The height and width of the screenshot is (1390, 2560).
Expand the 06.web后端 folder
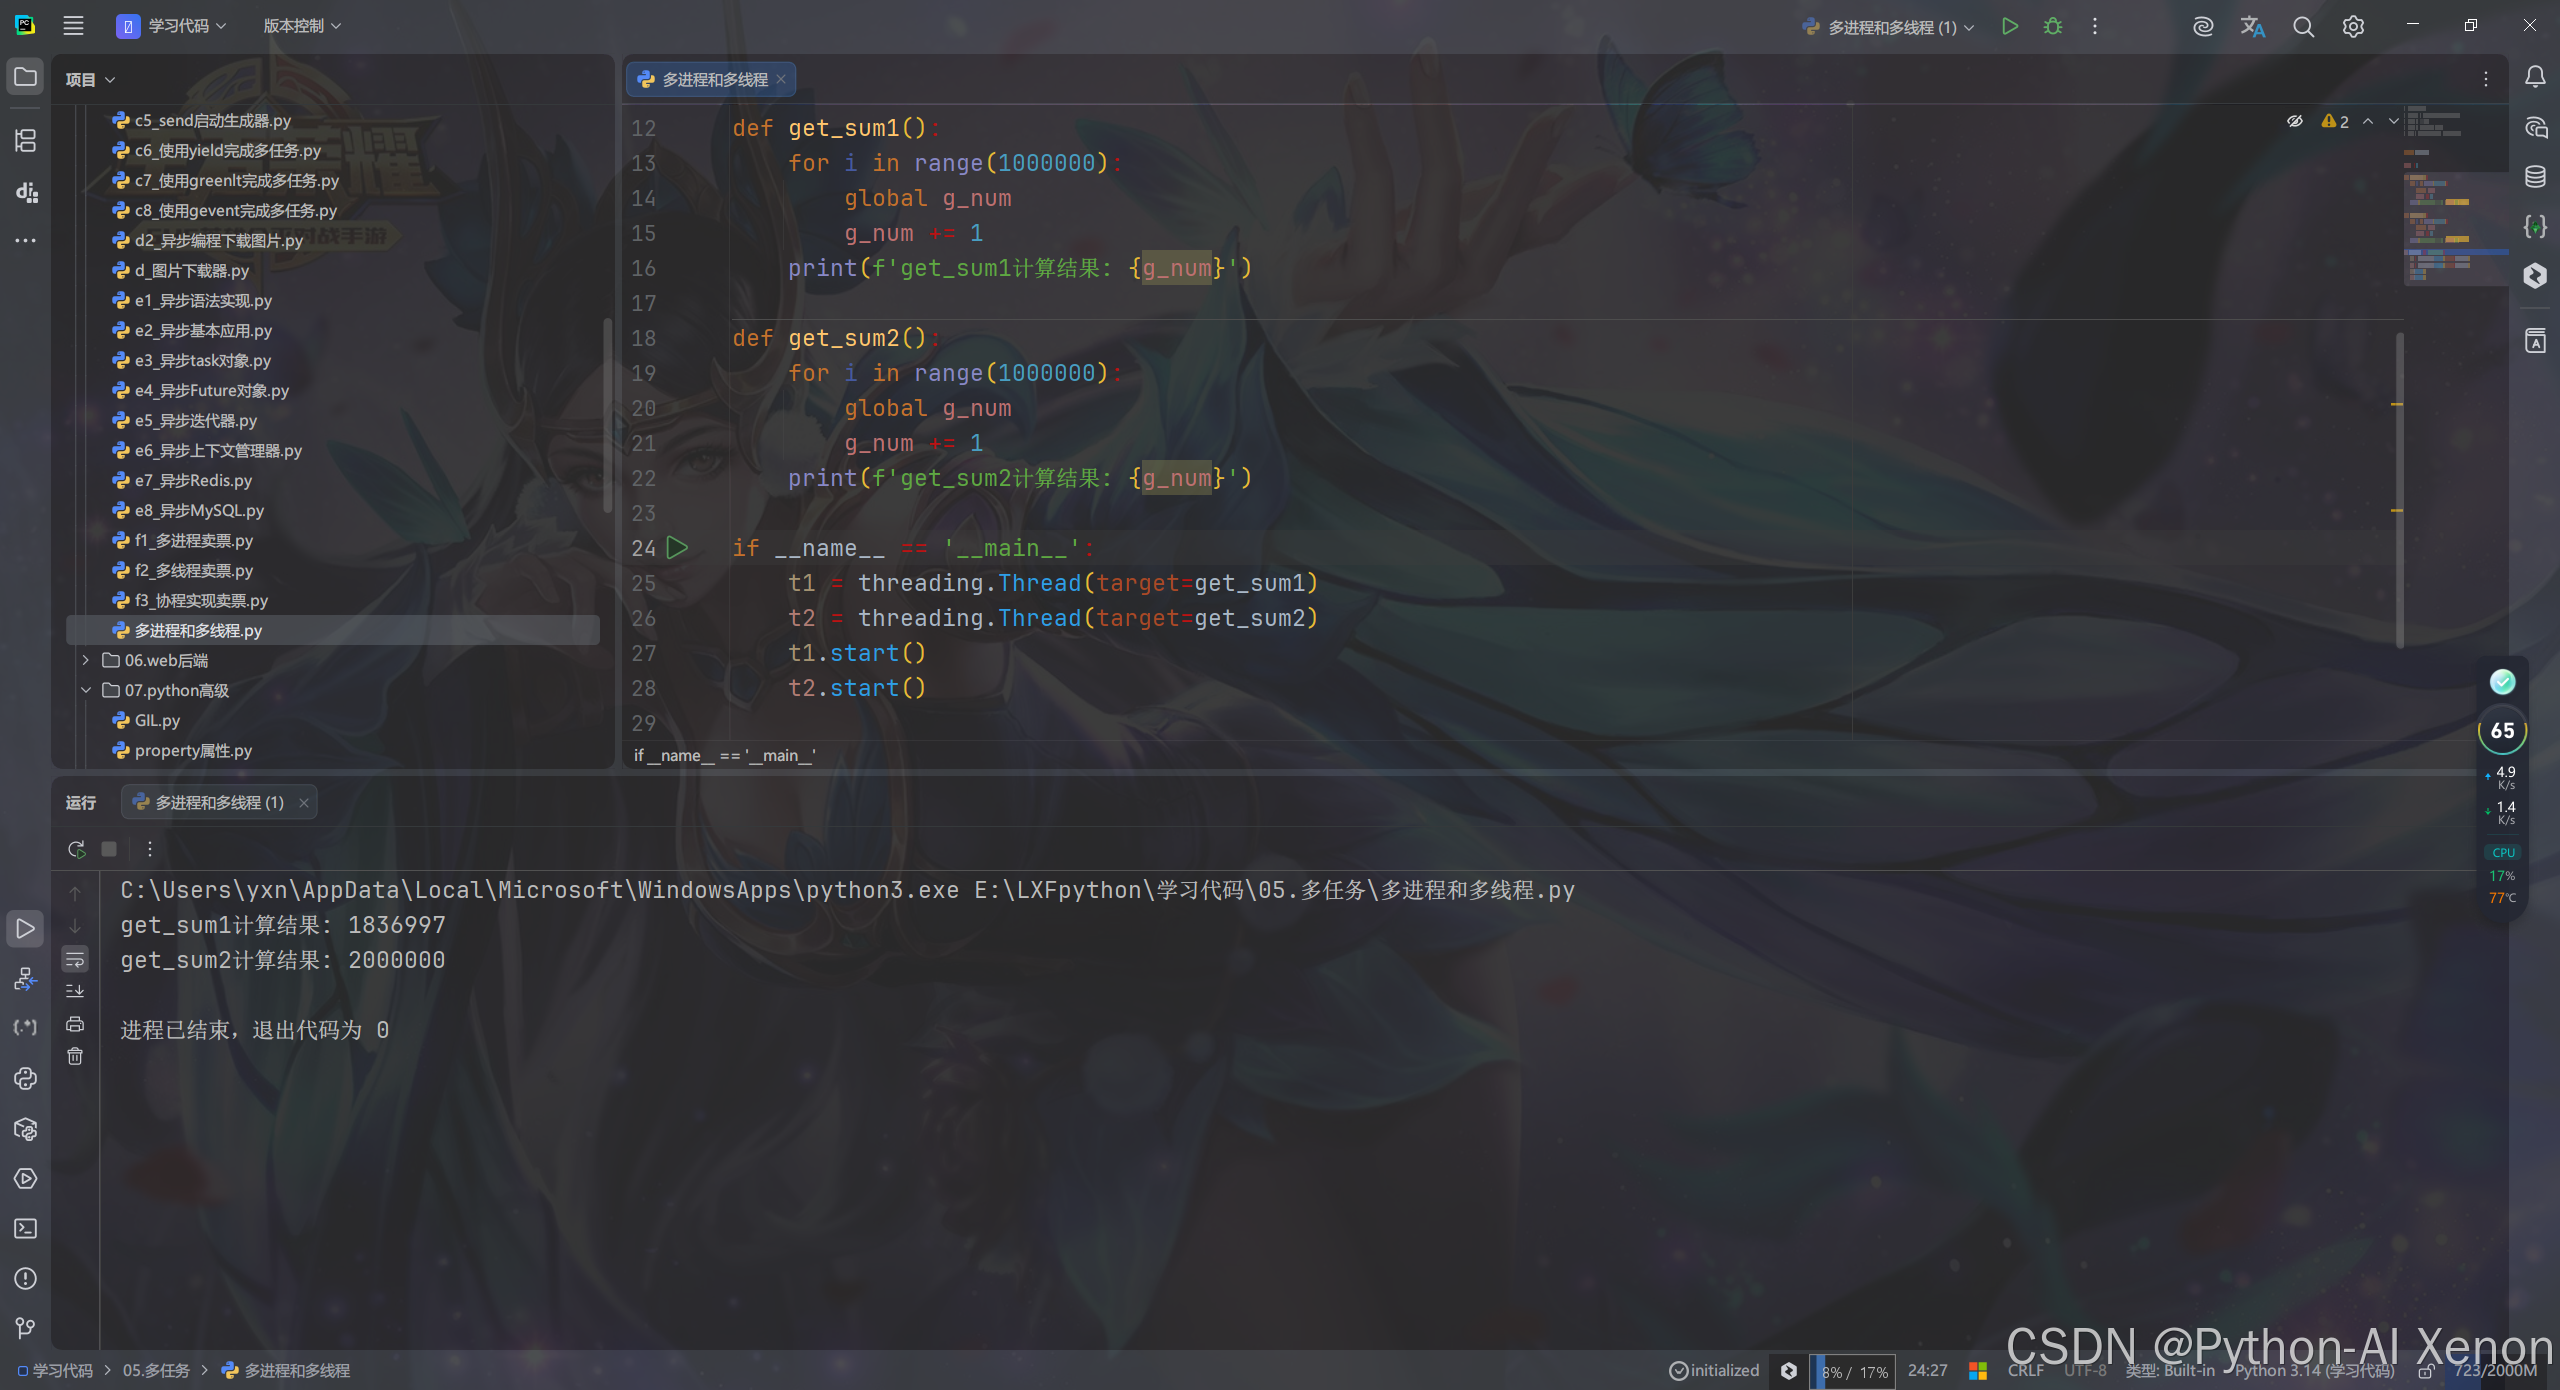pos(86,660)
